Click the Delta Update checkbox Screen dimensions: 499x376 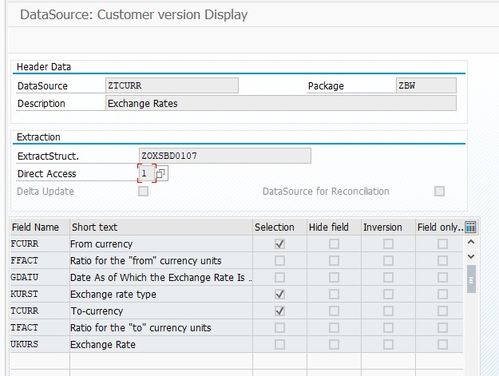coord(143,191)
